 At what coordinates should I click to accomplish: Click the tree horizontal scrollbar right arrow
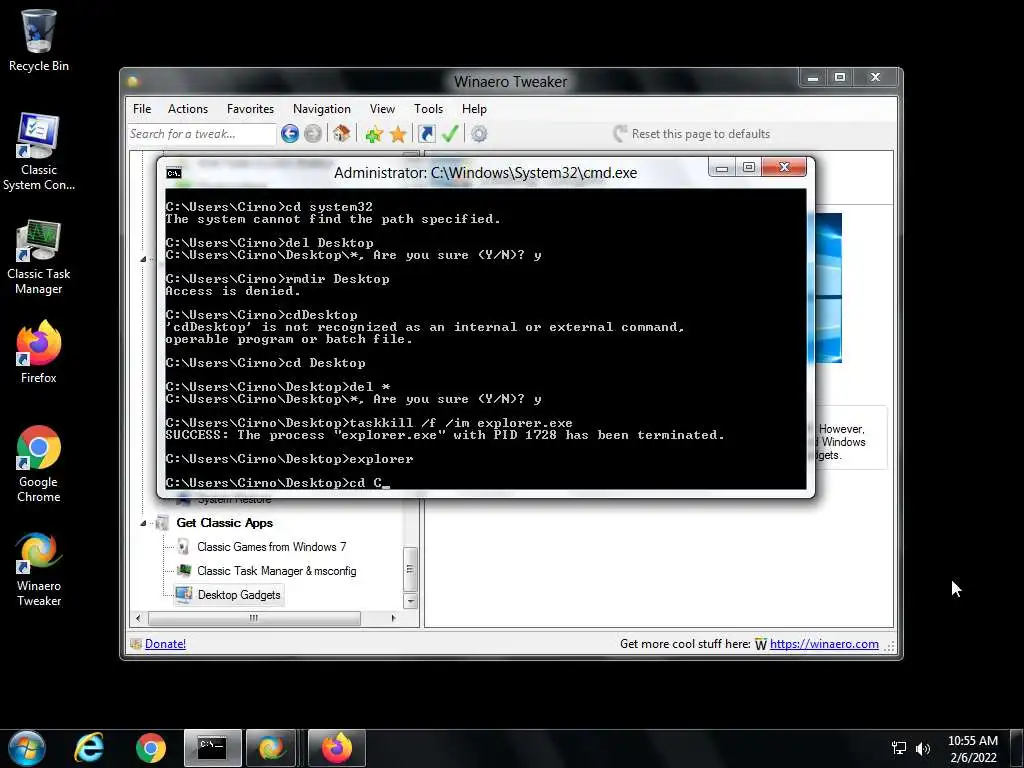[392, 618]
